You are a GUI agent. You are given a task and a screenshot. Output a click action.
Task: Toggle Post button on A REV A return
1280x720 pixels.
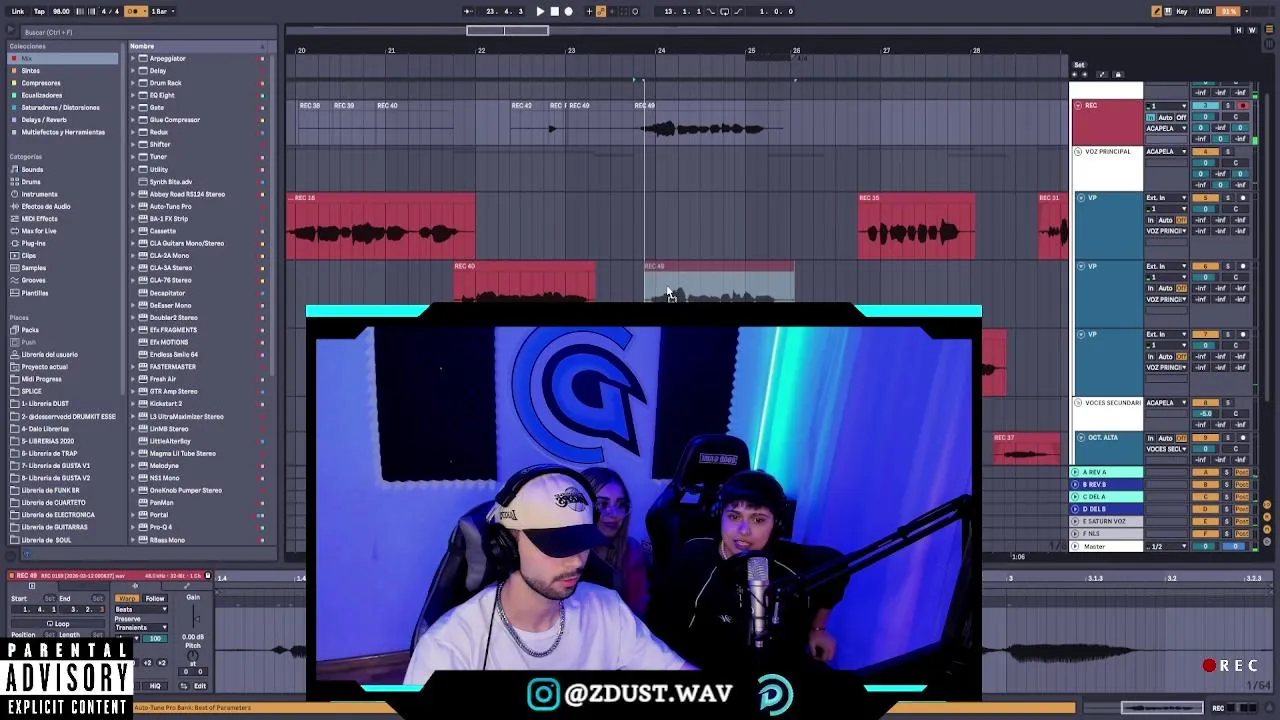(1242, 472)
